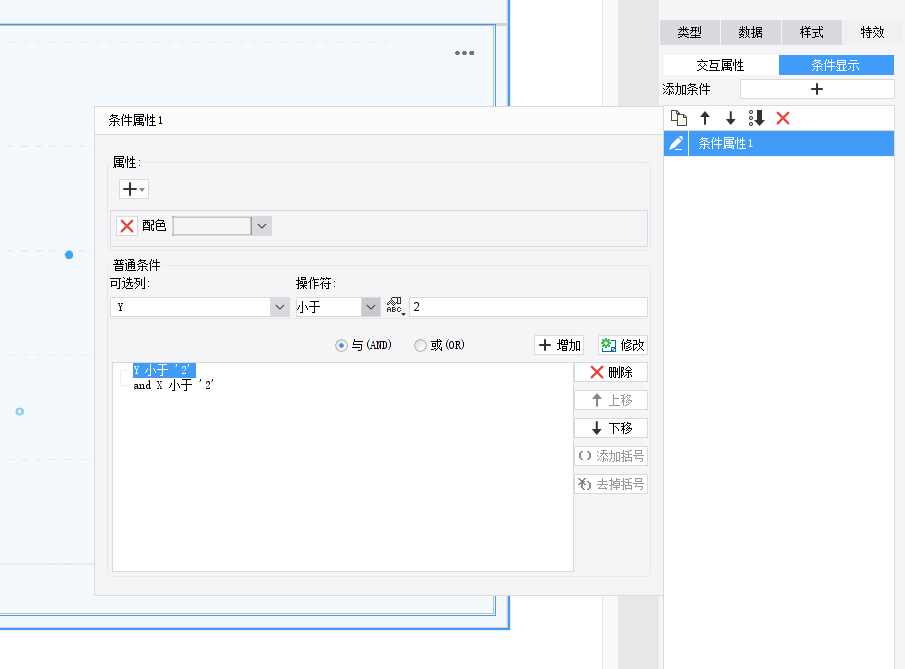Switch to the 样式 tab
905x669 pixels.
pos(811,32)
